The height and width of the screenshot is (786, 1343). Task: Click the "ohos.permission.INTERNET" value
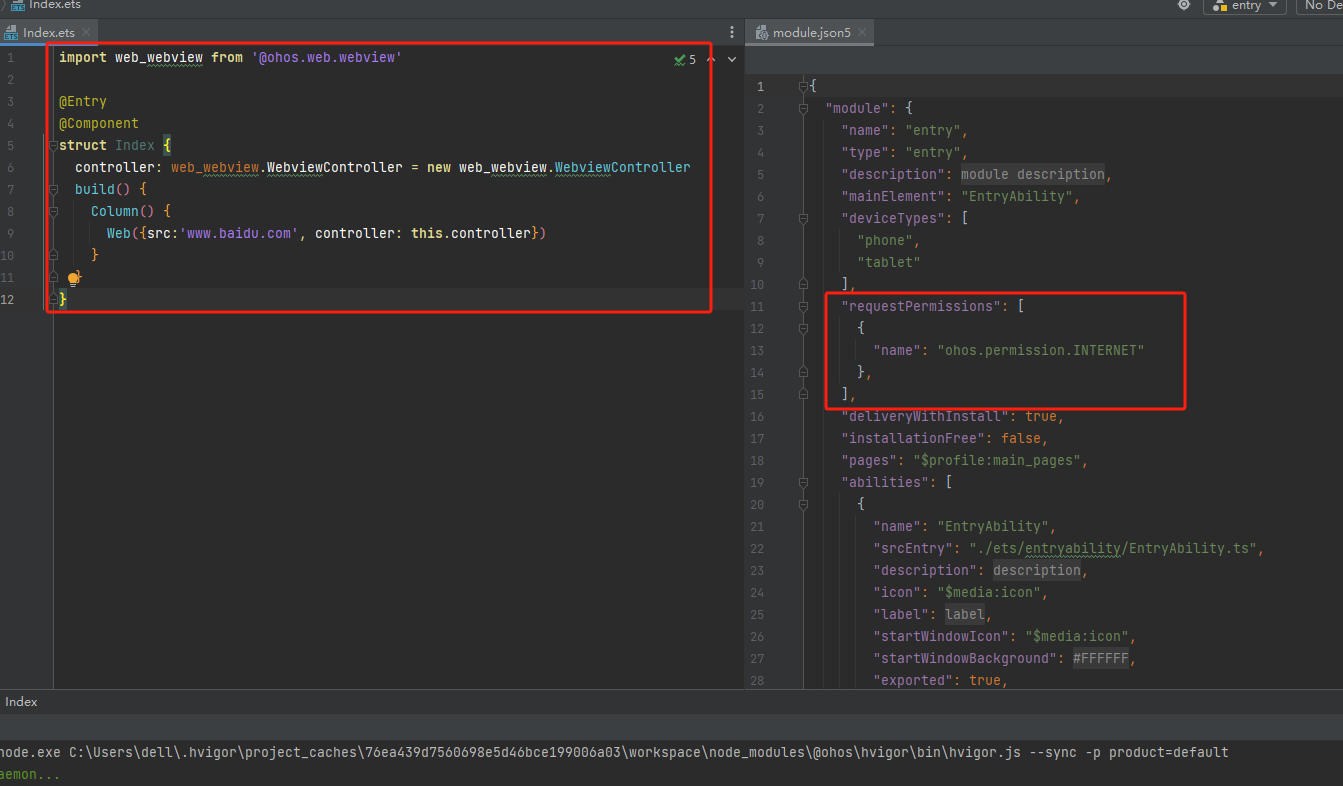(x=1040, y=351)
